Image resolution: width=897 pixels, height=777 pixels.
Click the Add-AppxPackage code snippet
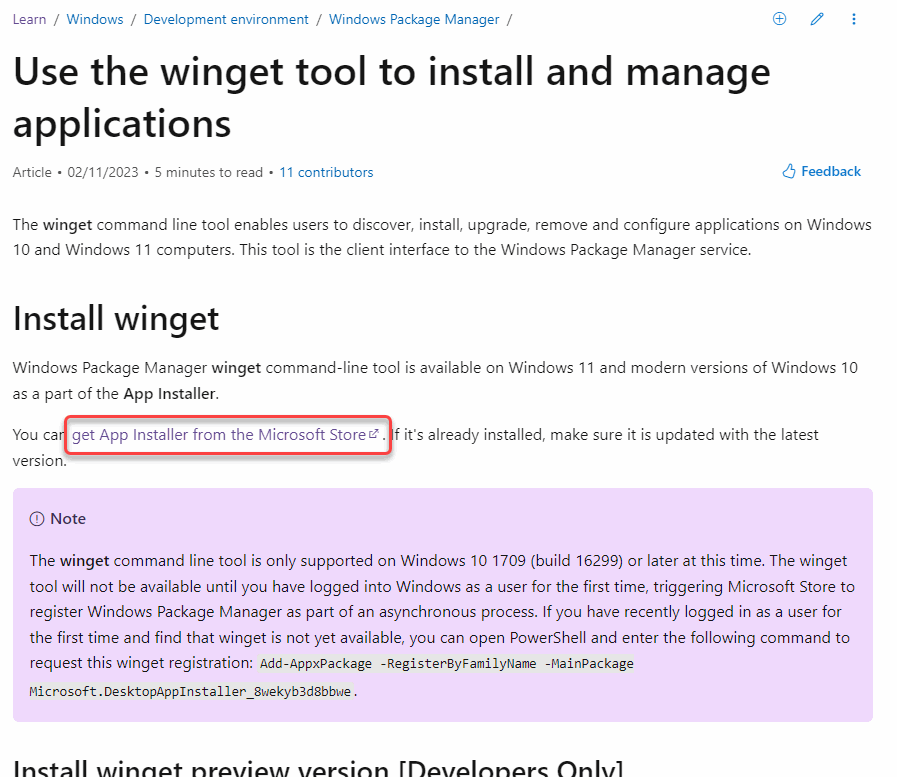[x=446, y=664]
